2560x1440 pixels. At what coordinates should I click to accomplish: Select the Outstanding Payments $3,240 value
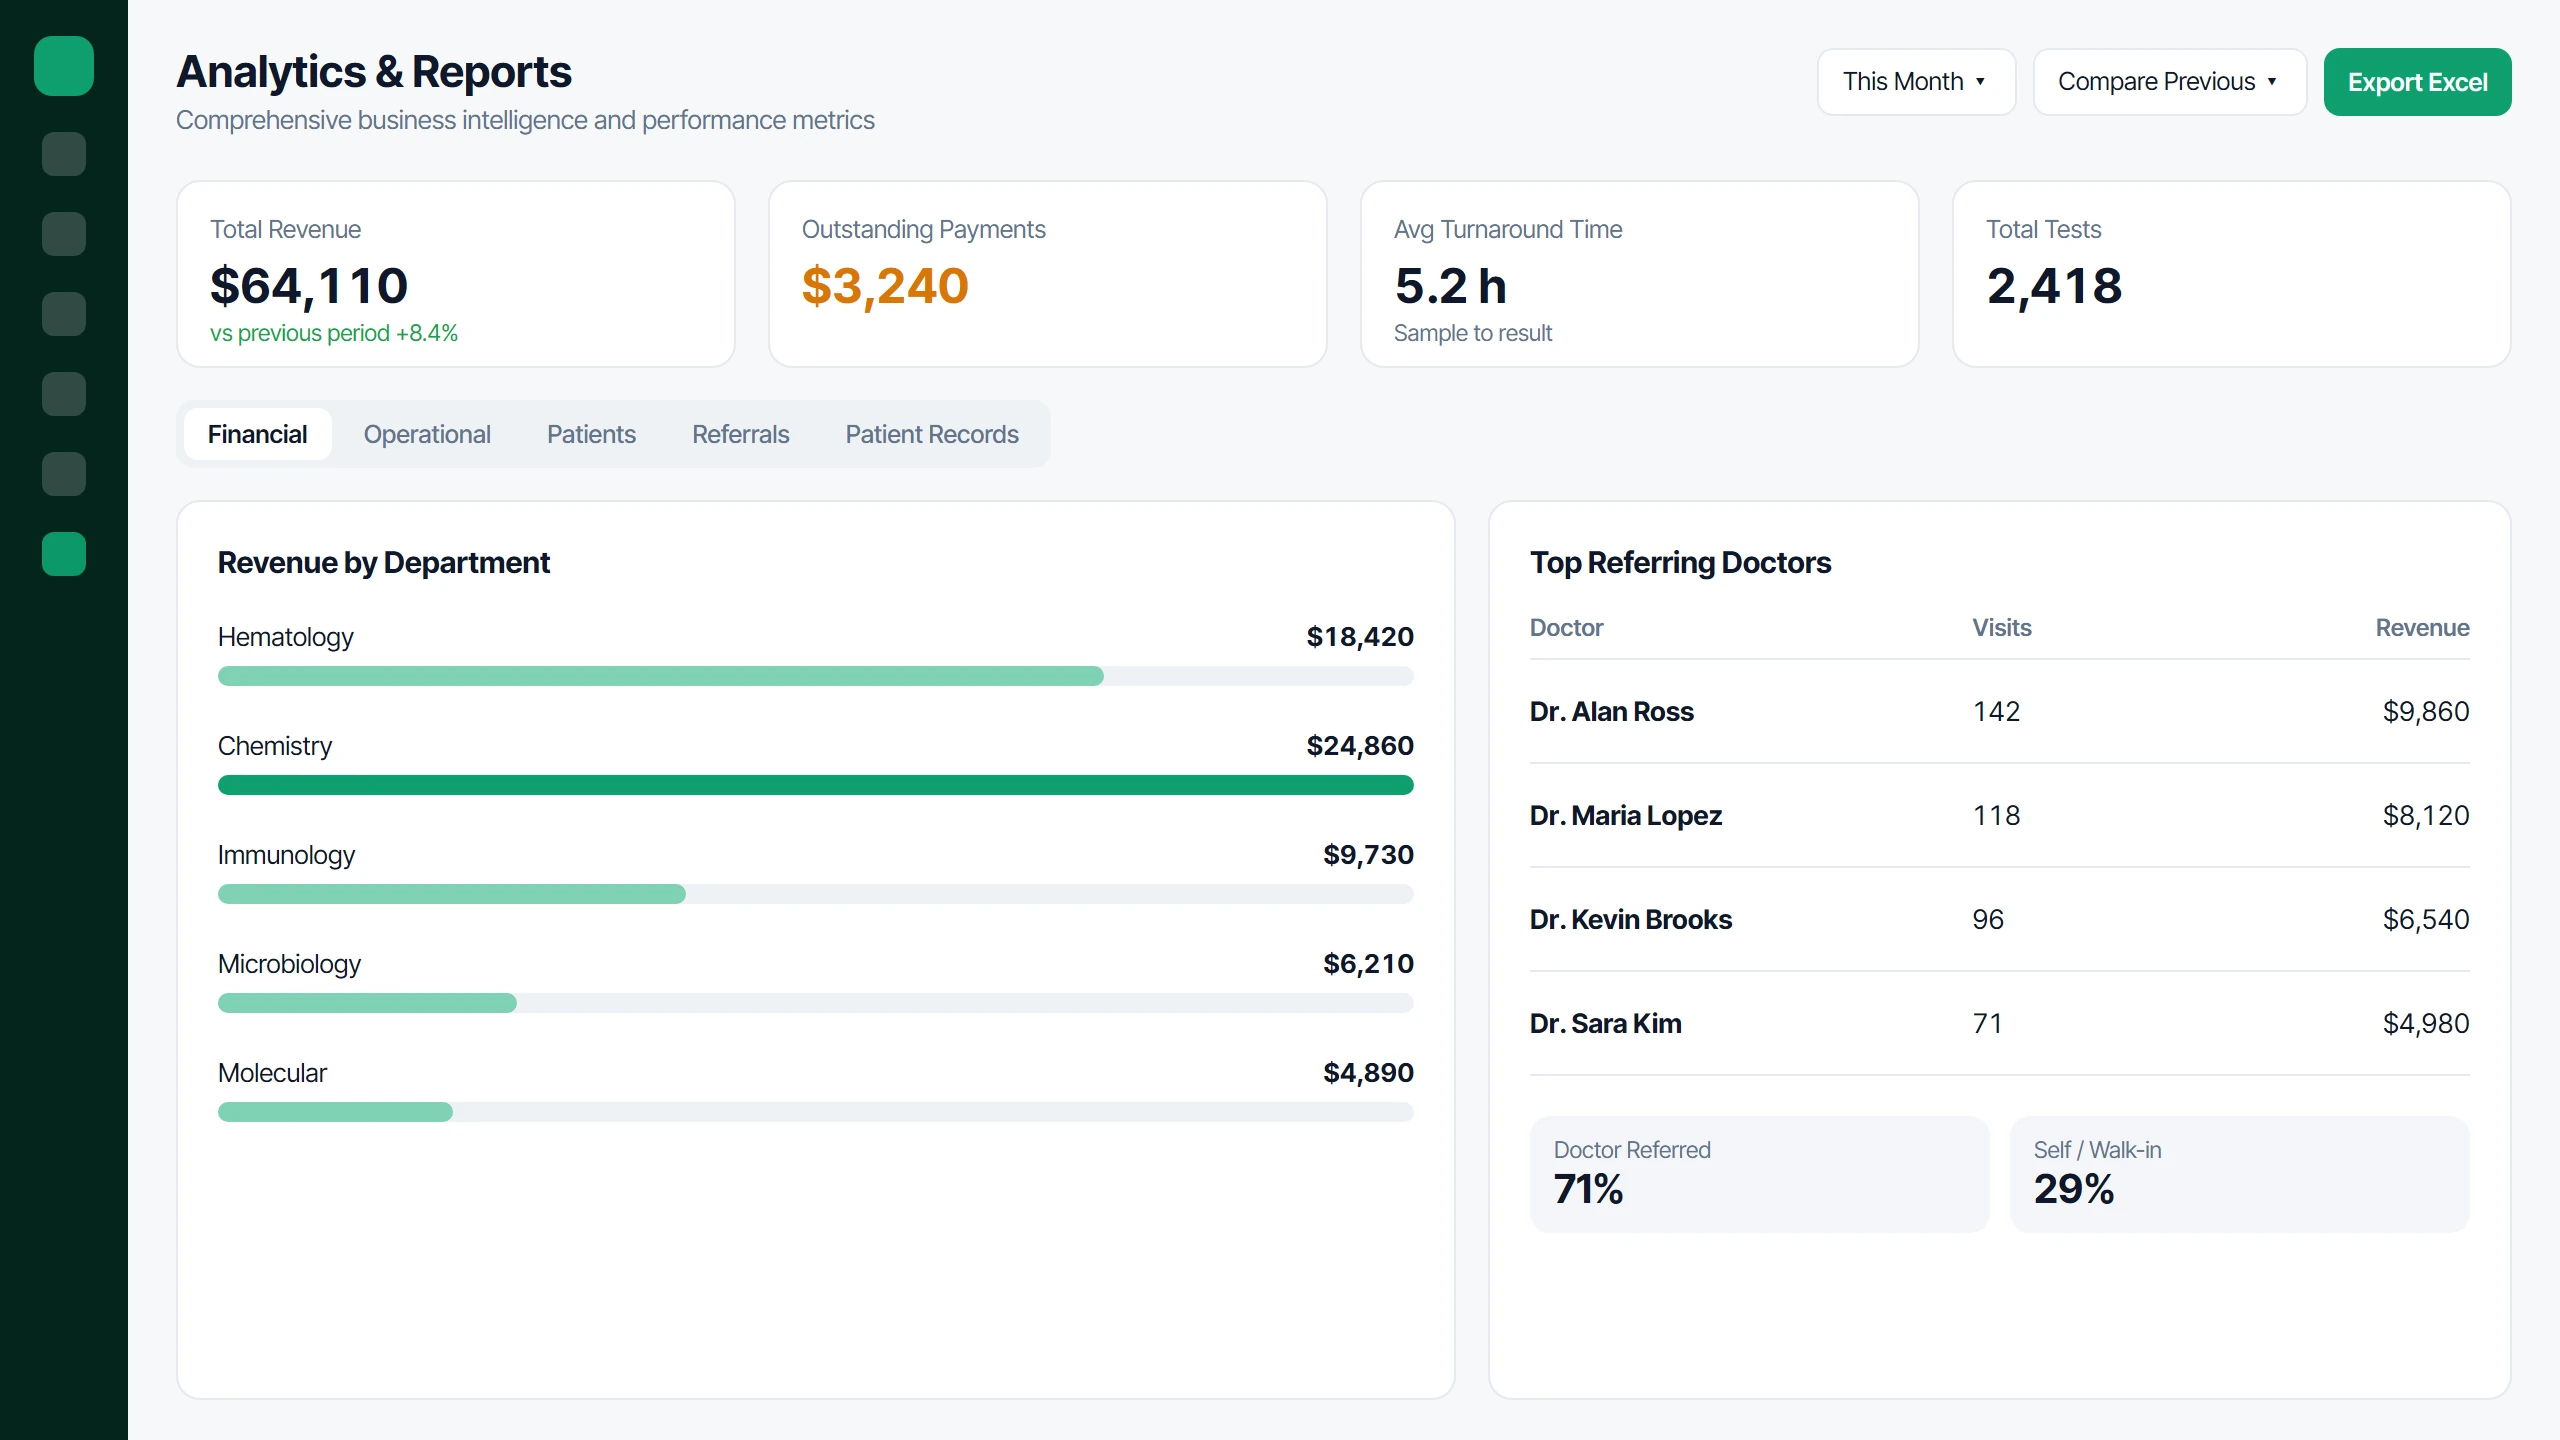(x=885, y=286)
